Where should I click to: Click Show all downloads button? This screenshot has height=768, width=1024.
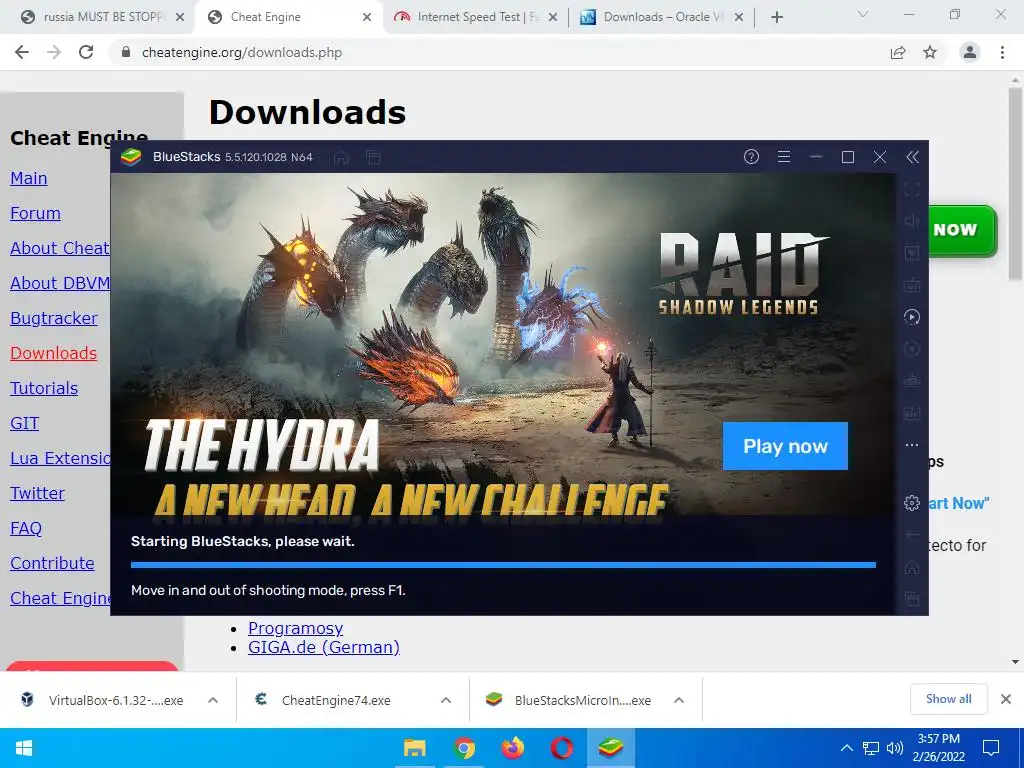(948, 699)
